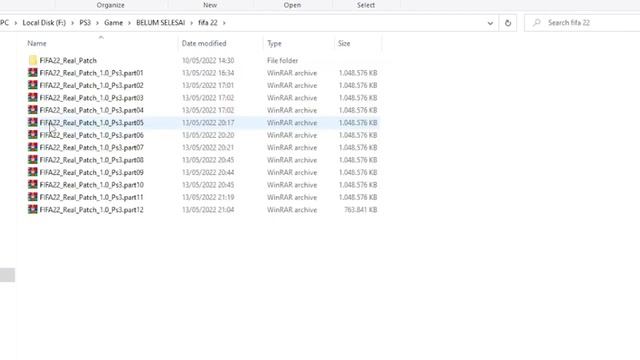Click WinRAR archive type of part09
640x360 pixels.
point(292,172)
